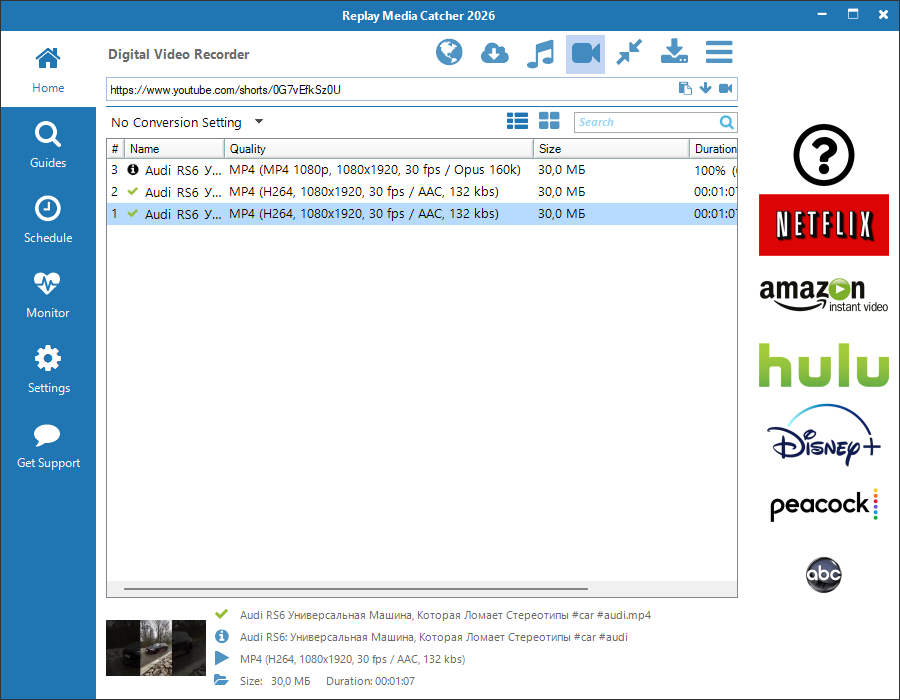Expand the No Conversion Setting dropdown

click(x=258, y=122)
